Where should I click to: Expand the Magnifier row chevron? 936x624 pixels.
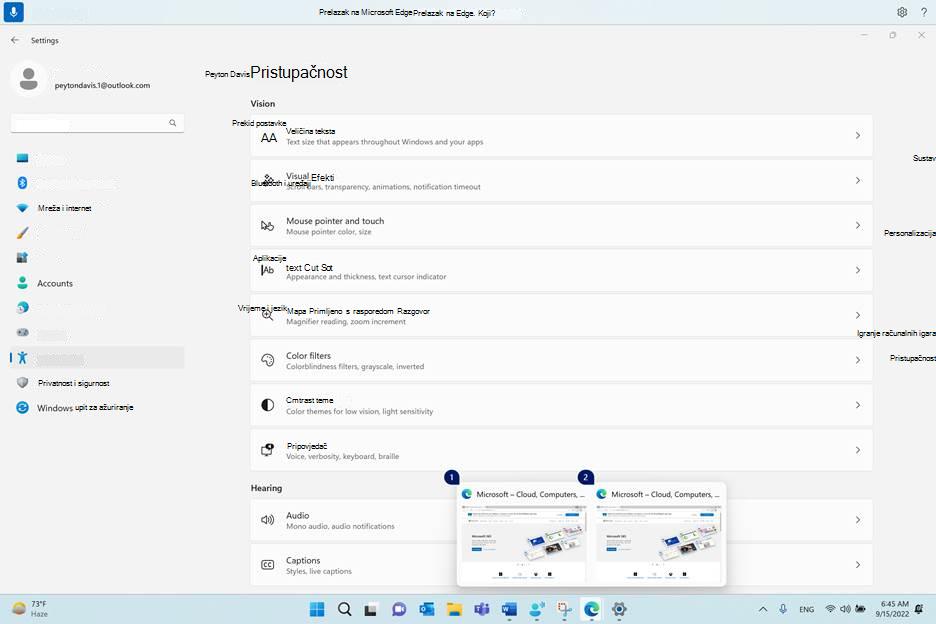[x=858, y=315]
